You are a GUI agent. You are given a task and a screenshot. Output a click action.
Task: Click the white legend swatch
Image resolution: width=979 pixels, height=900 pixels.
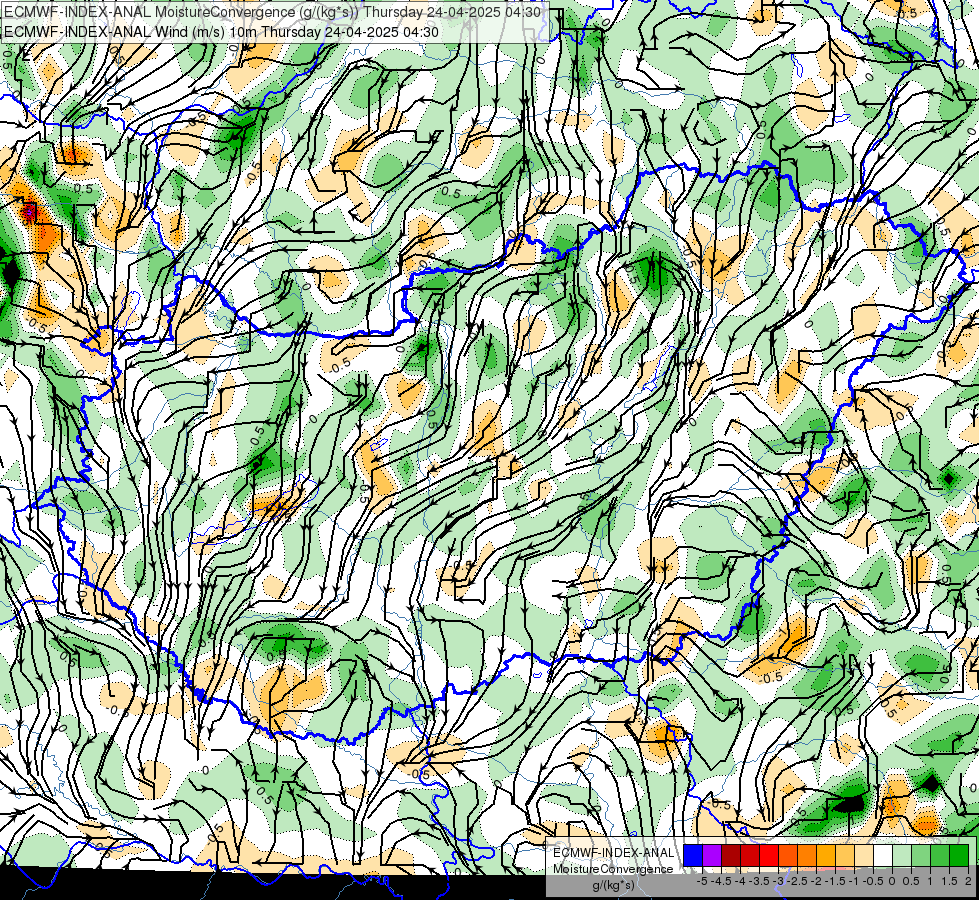coord(883,855)
